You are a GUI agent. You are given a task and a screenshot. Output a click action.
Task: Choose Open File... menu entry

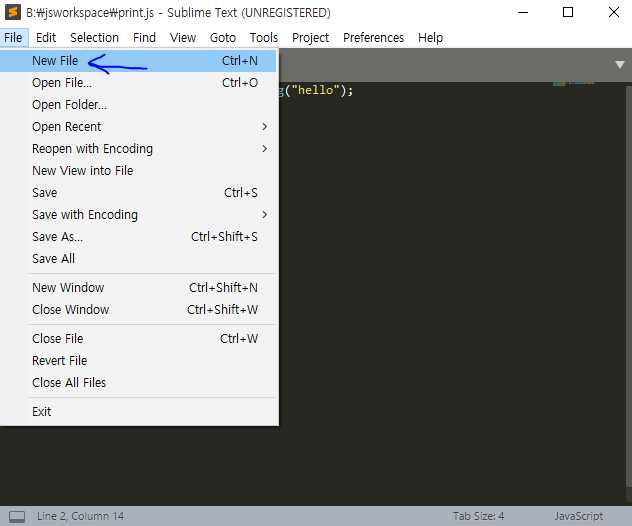pos(138,83)
